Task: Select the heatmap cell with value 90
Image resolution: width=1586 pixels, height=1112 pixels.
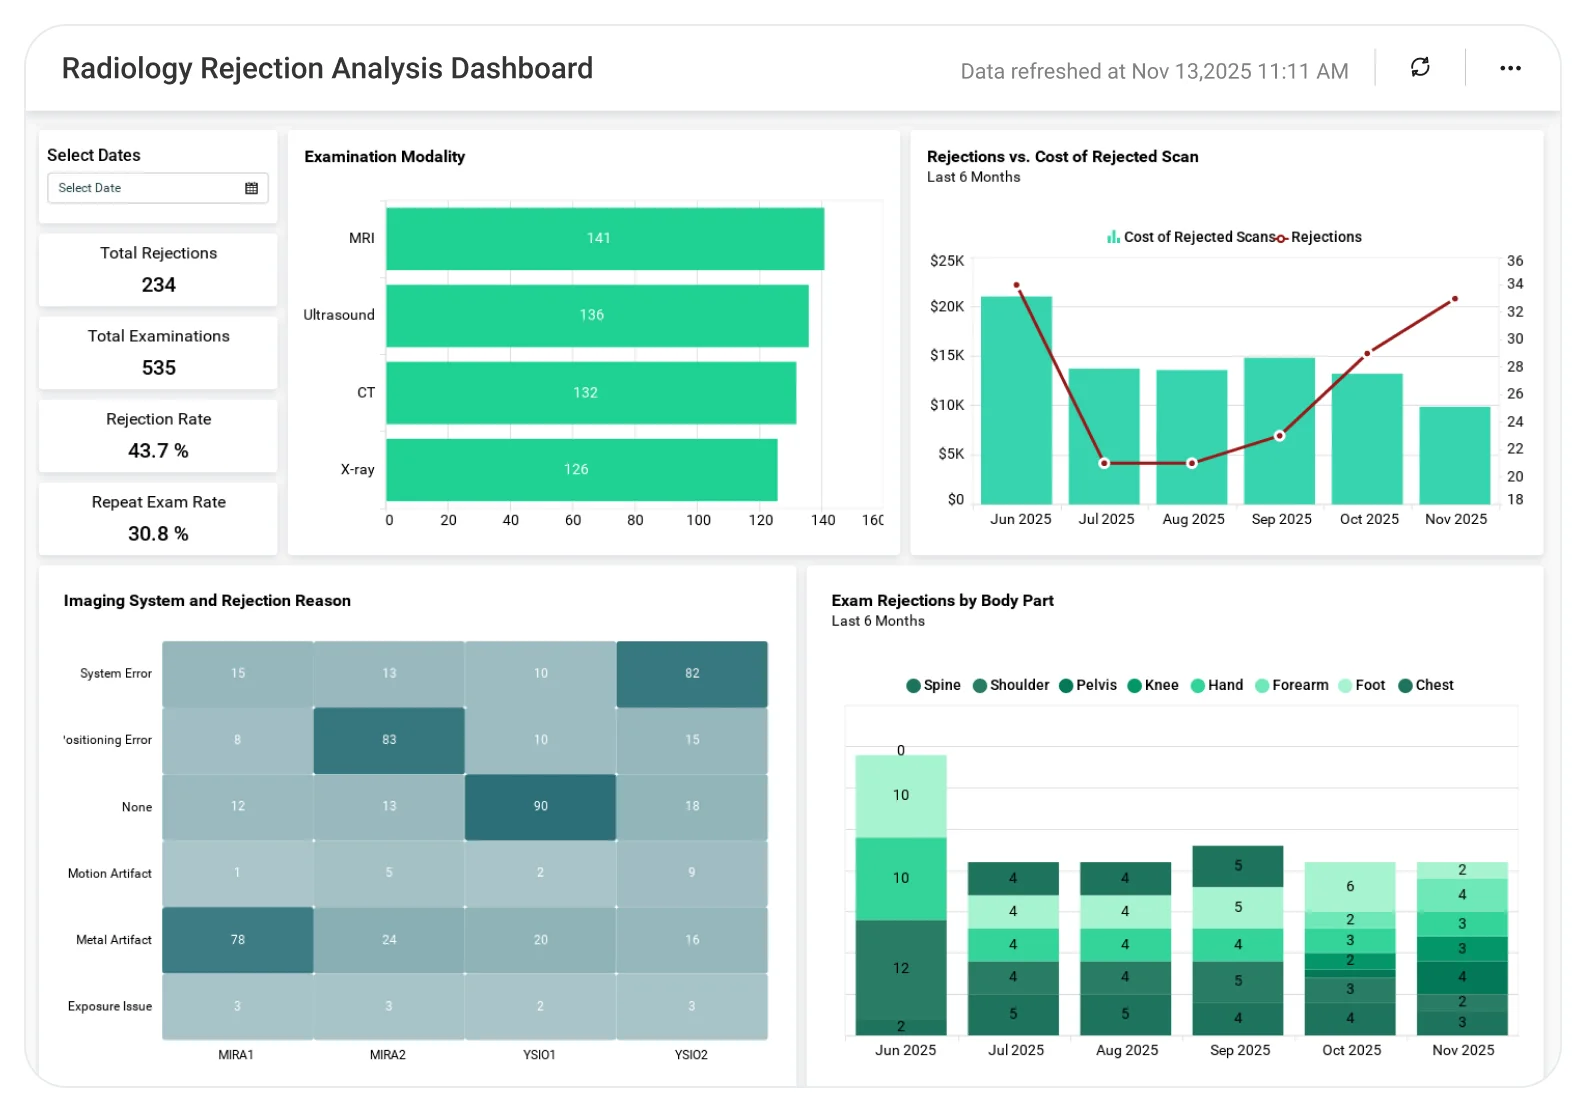Action: pyautogui.click(x=540, y=806)
